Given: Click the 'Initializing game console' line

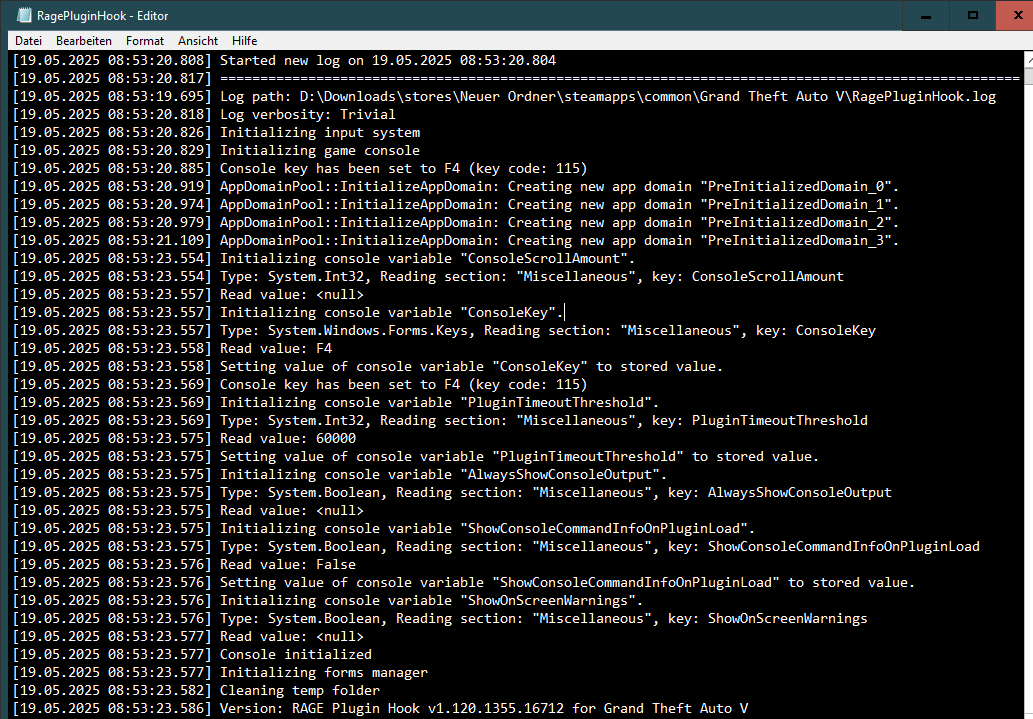Looking at the screenshot, I should pyautogui.click(x=217, y=151).
